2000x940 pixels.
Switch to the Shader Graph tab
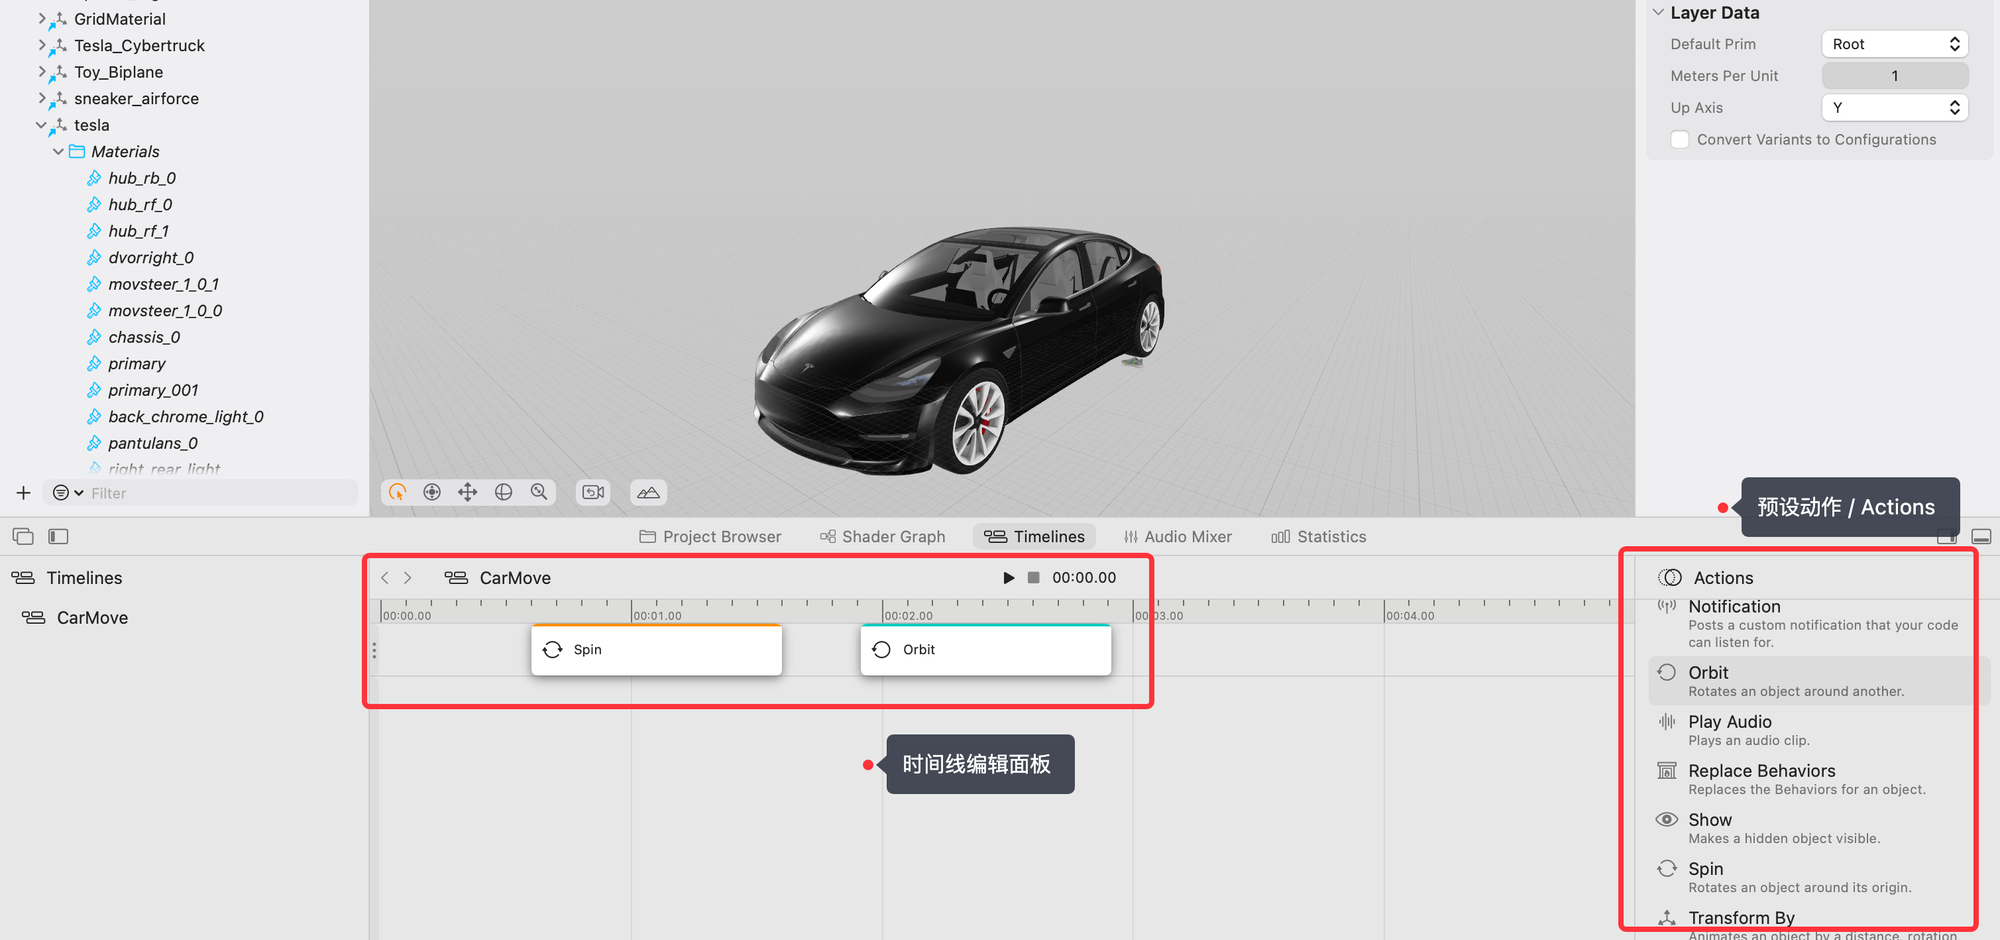pyautogui.click(x=882, y=537)
